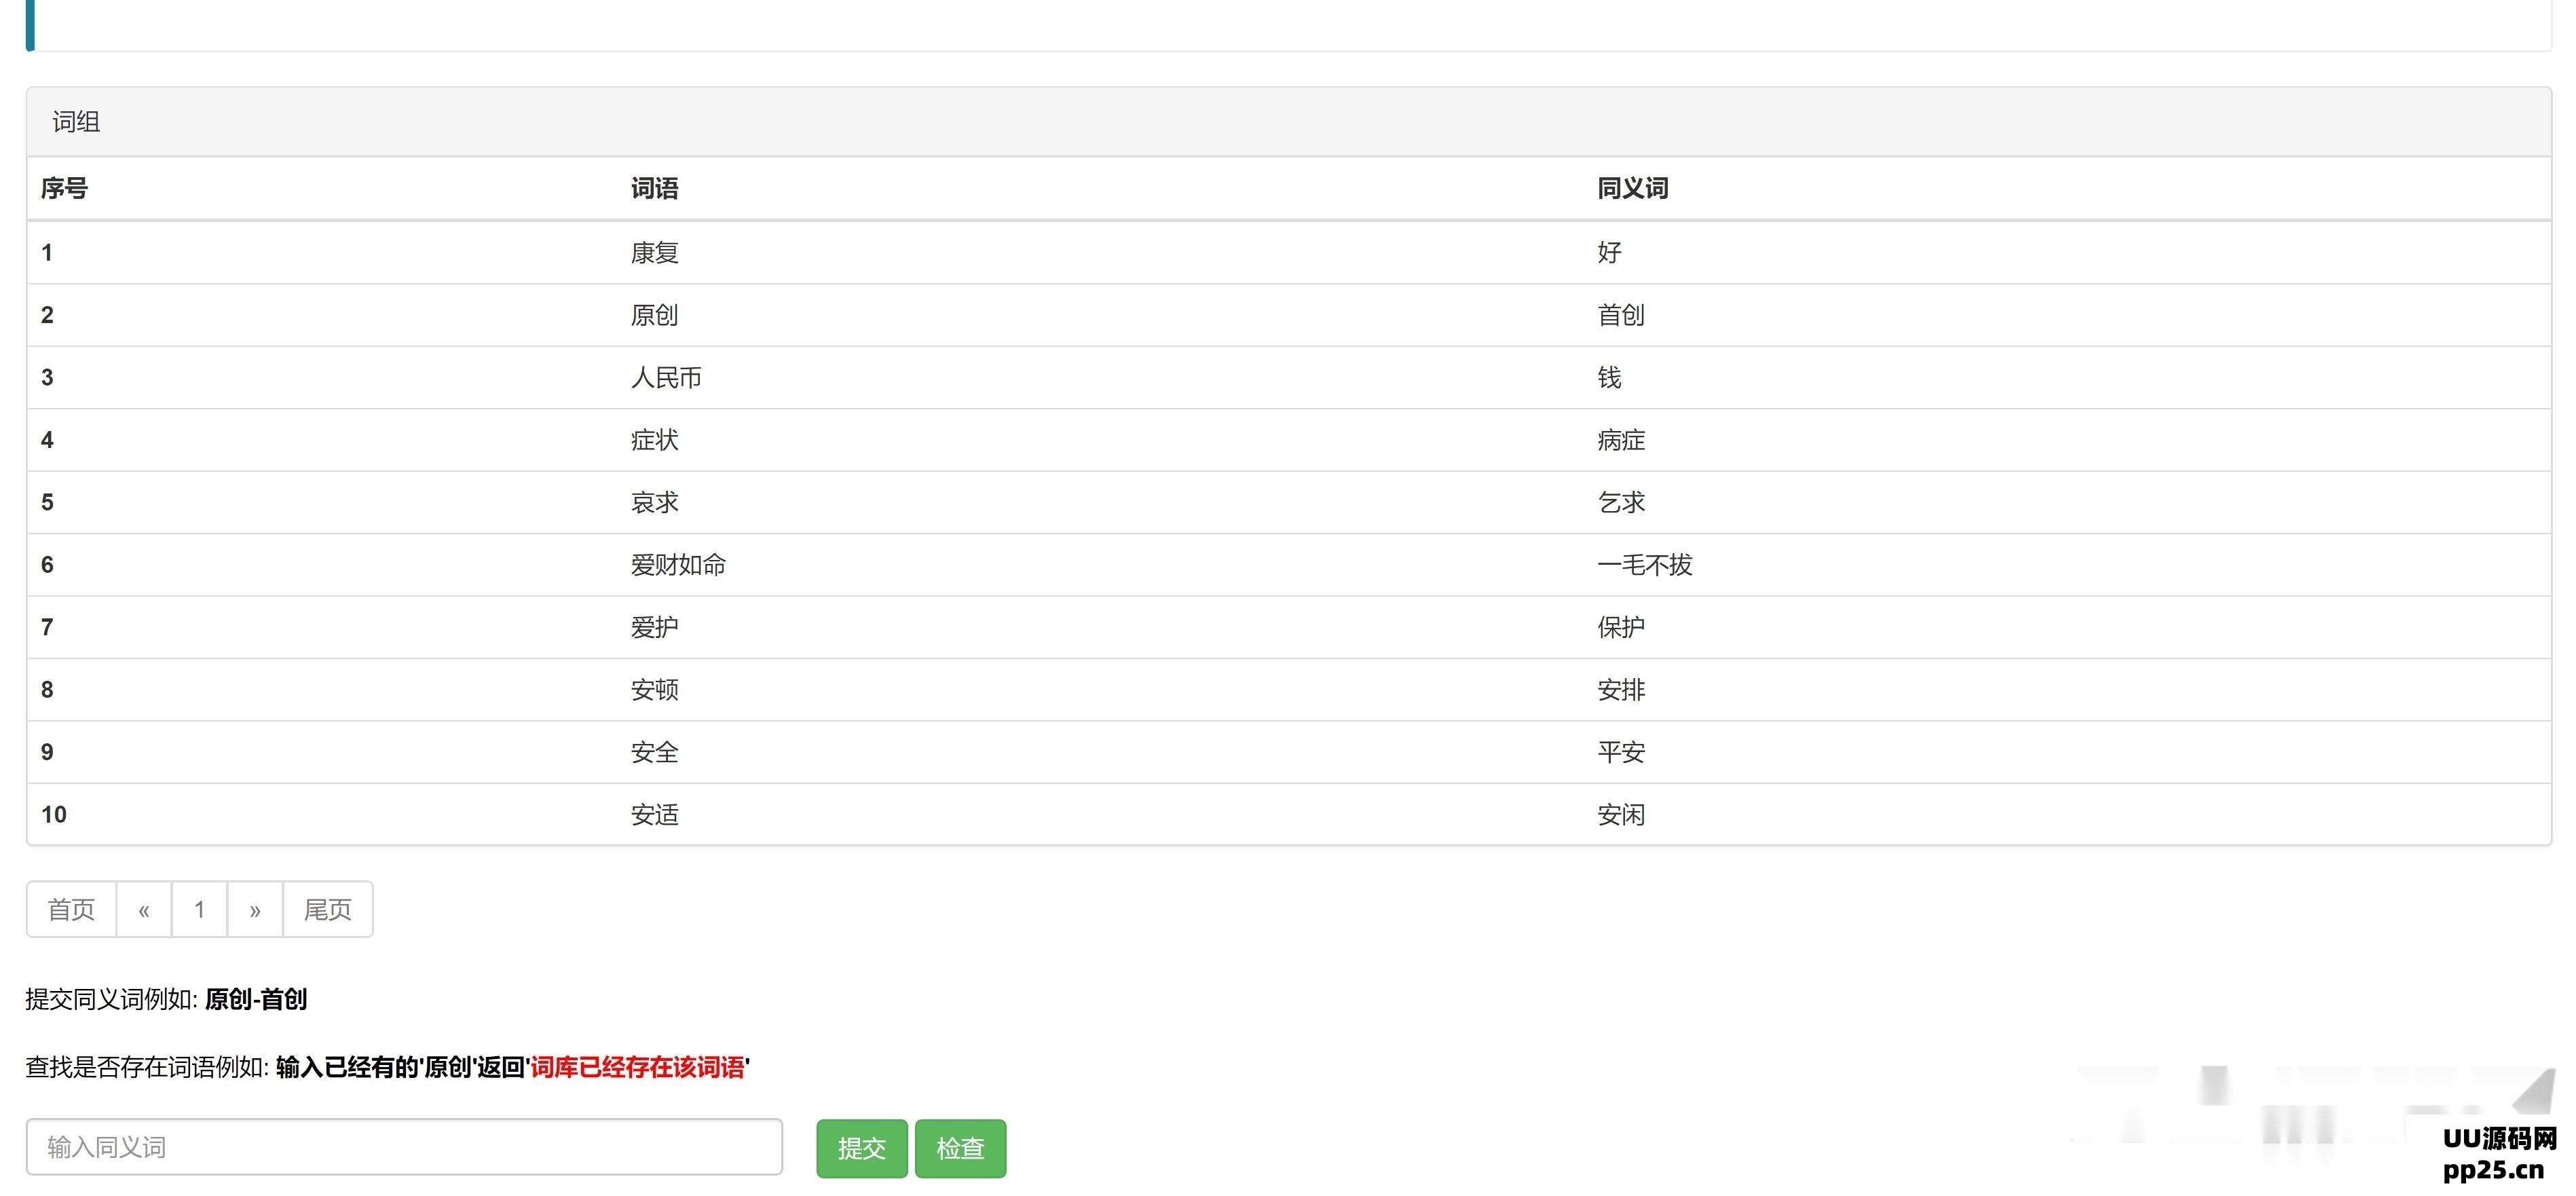Click the 词语 column header
The height and width of the screenshot is (1196, 2576).
(x=654, y=188)
